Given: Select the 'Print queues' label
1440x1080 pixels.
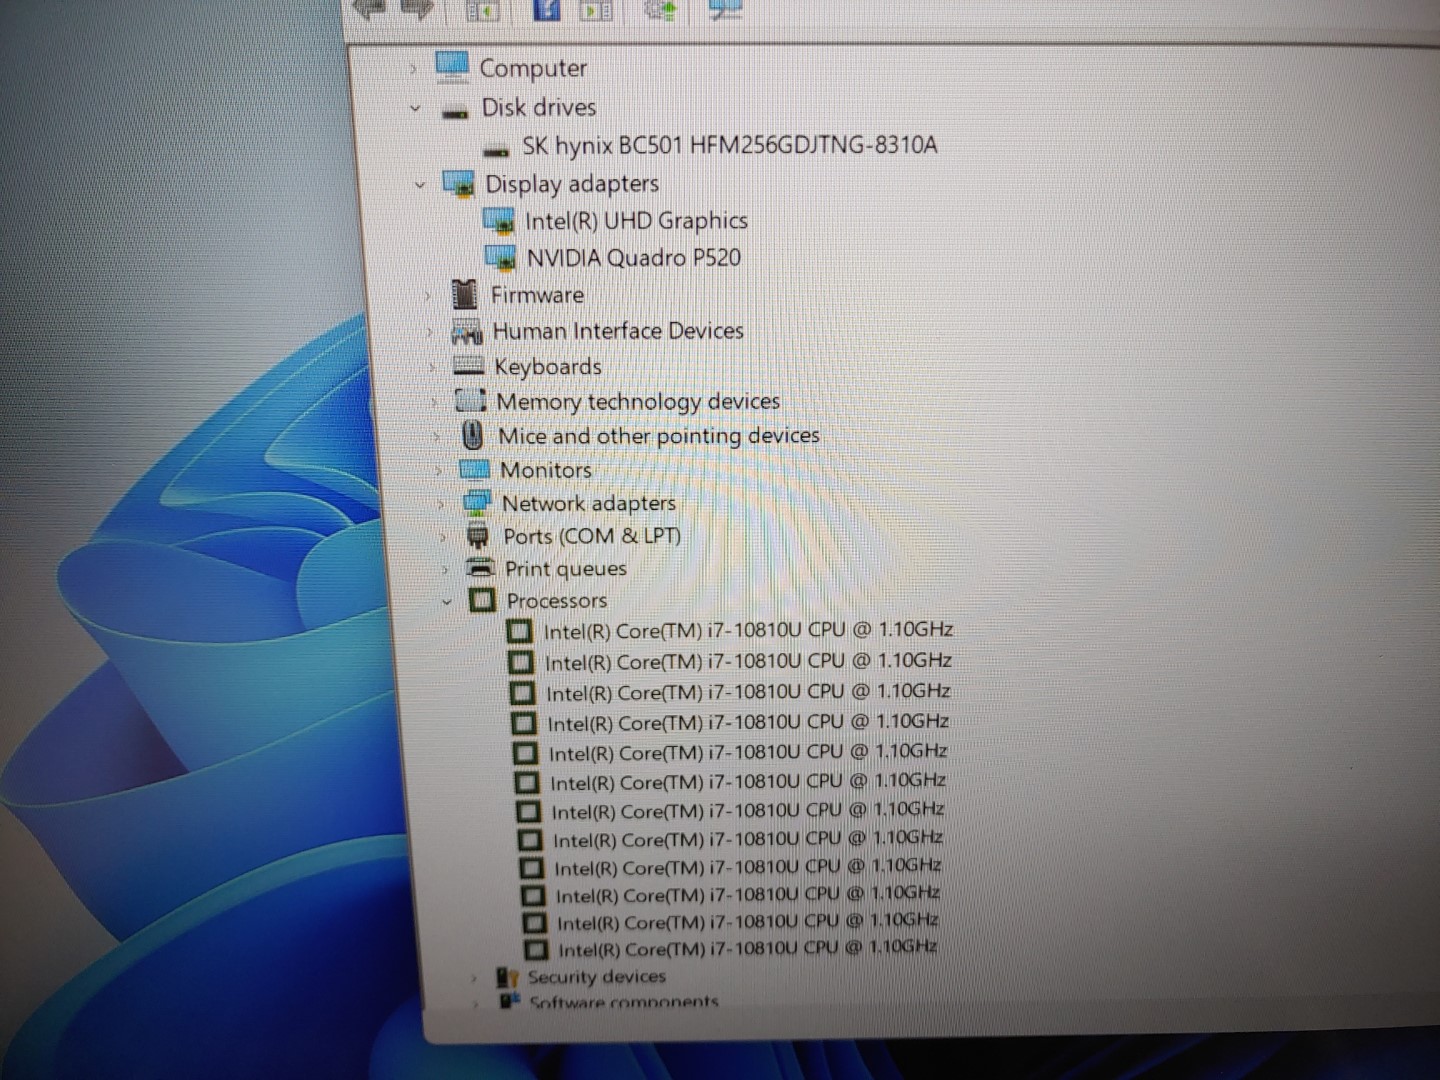Looking at the screenshot, I should coord(566,569).
